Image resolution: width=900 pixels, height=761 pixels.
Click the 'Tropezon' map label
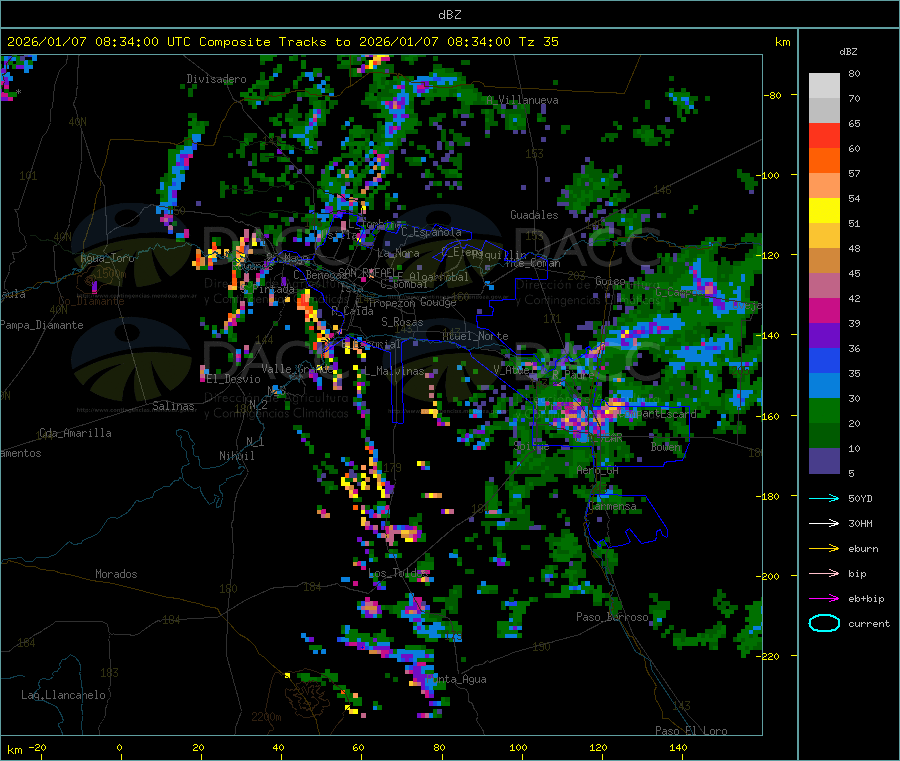[x=391, y=303]
